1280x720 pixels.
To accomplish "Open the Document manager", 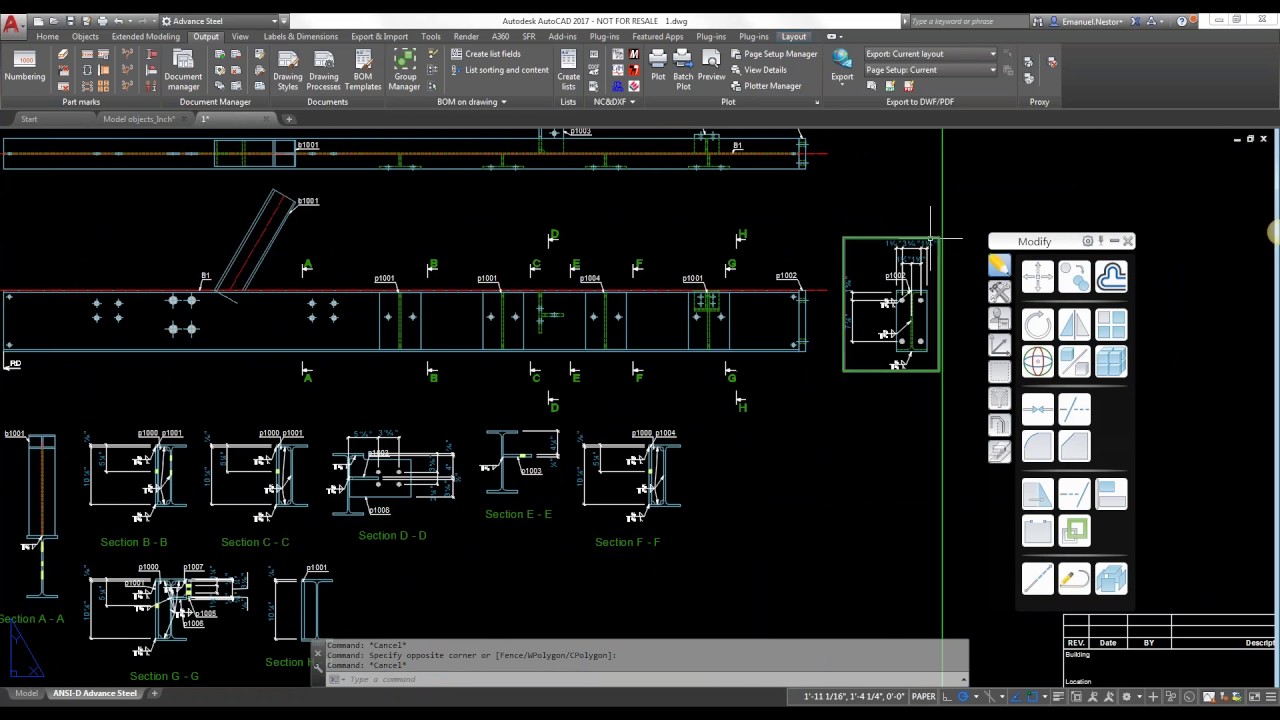I will (x=183, y=70).
